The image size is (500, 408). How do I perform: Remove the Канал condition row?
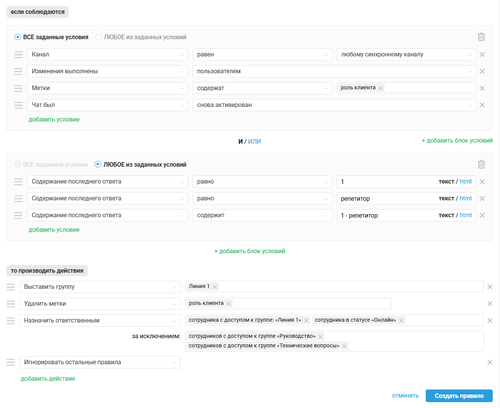tap(482, 54)
